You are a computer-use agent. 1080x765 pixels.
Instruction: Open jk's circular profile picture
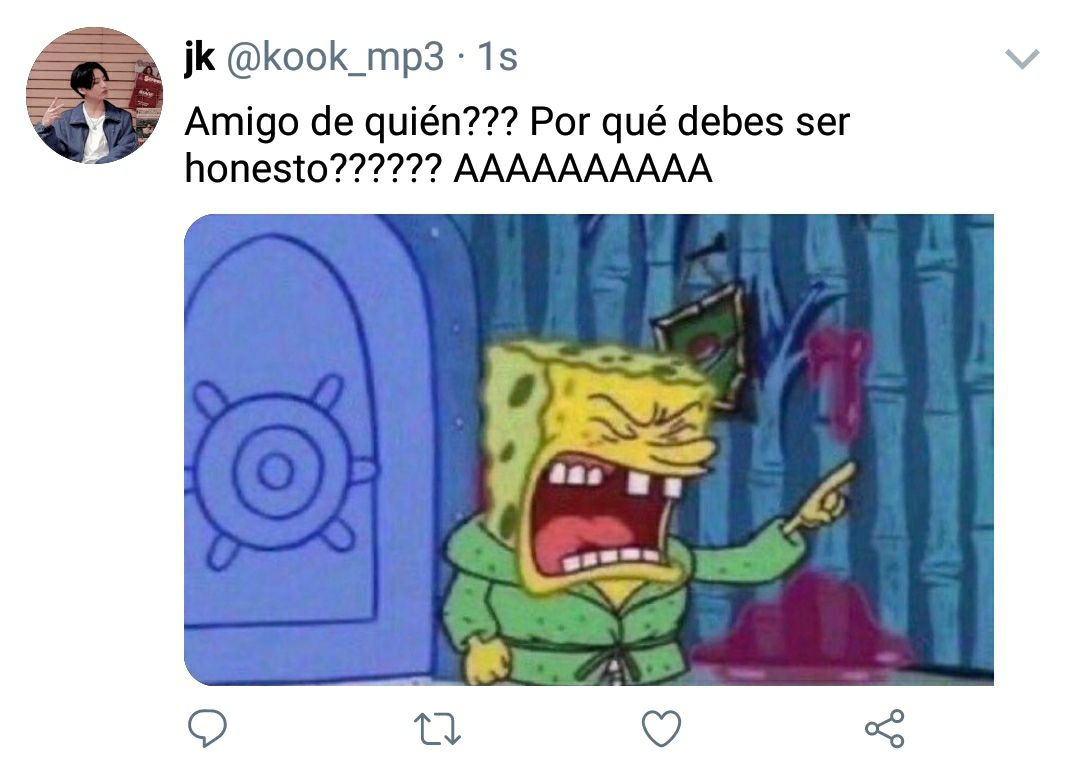(94, 95)
